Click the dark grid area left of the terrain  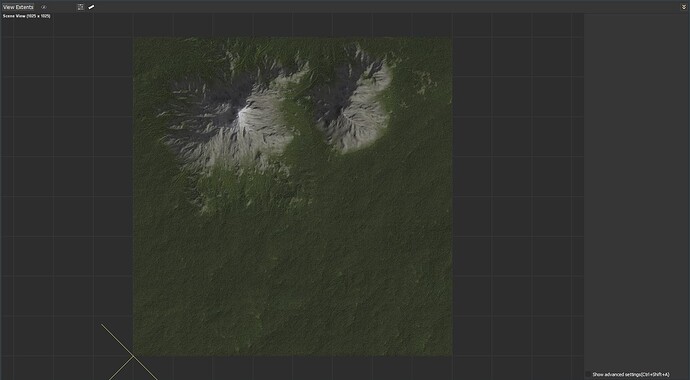[x=67, y=176]
